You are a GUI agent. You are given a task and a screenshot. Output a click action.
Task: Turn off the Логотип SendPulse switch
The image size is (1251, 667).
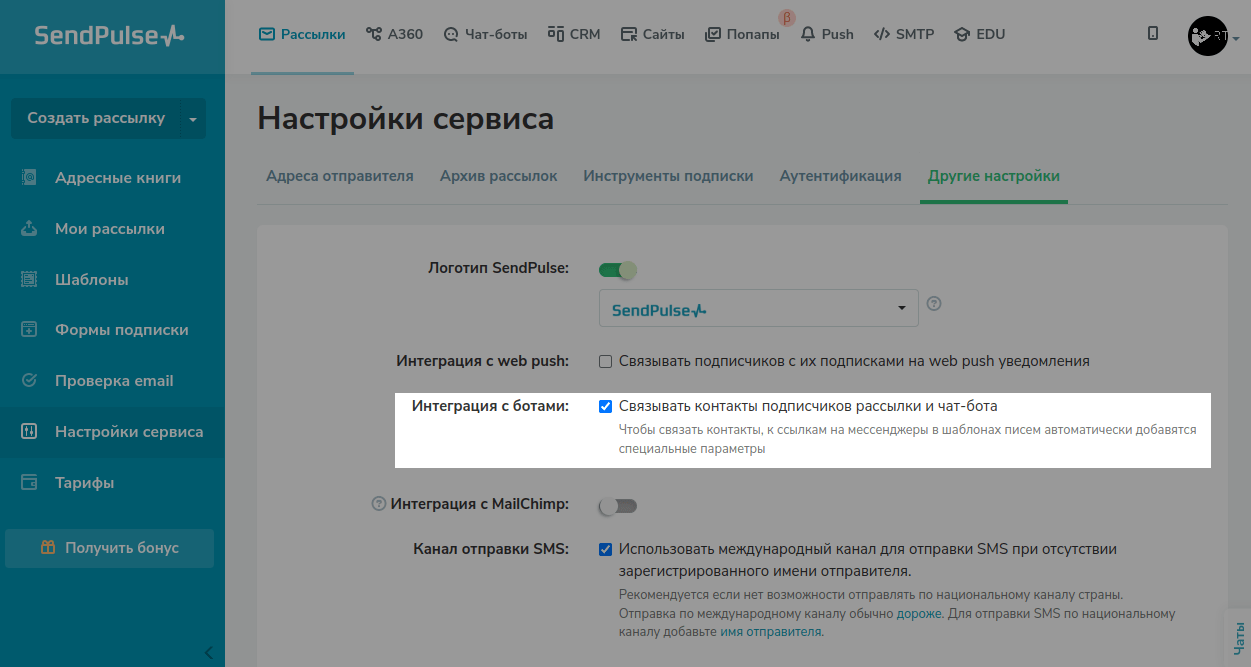coord(617,269)
